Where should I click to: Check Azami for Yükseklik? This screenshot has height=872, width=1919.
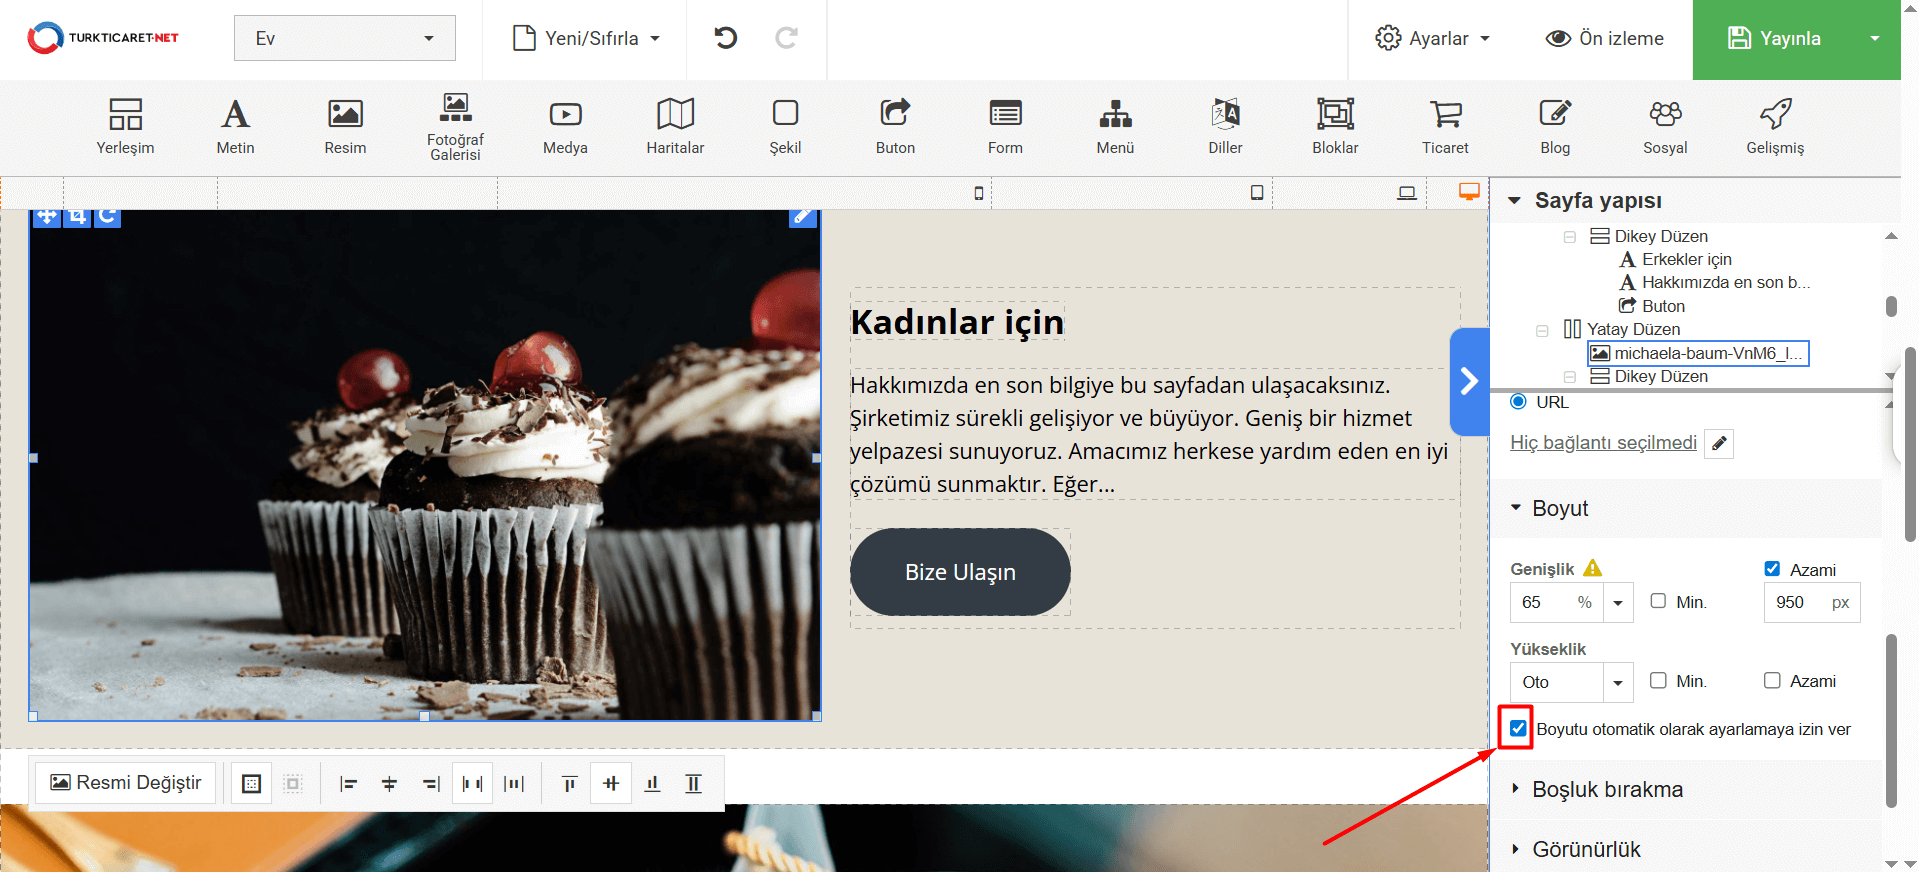pyautogui.click(x=1772, y=680)
